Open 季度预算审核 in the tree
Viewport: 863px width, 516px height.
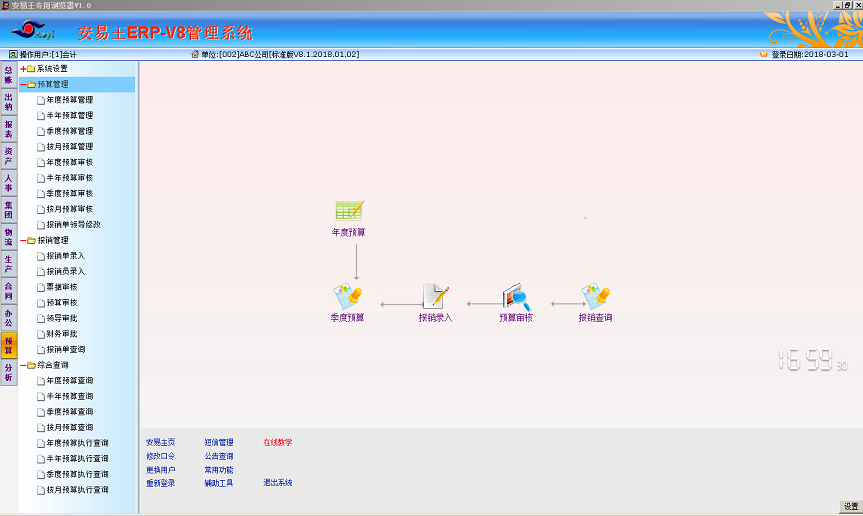click(70, 194)
